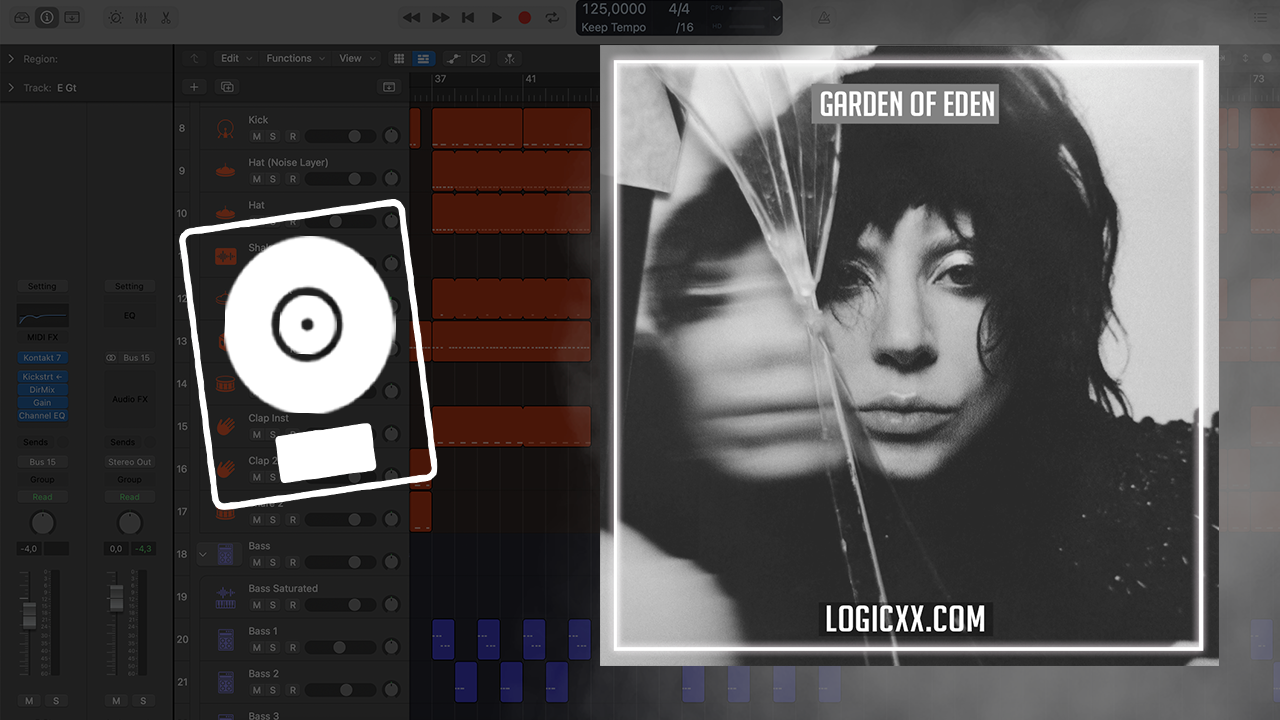Toggle Catch Playhead icon

click(x=511, y=59)
